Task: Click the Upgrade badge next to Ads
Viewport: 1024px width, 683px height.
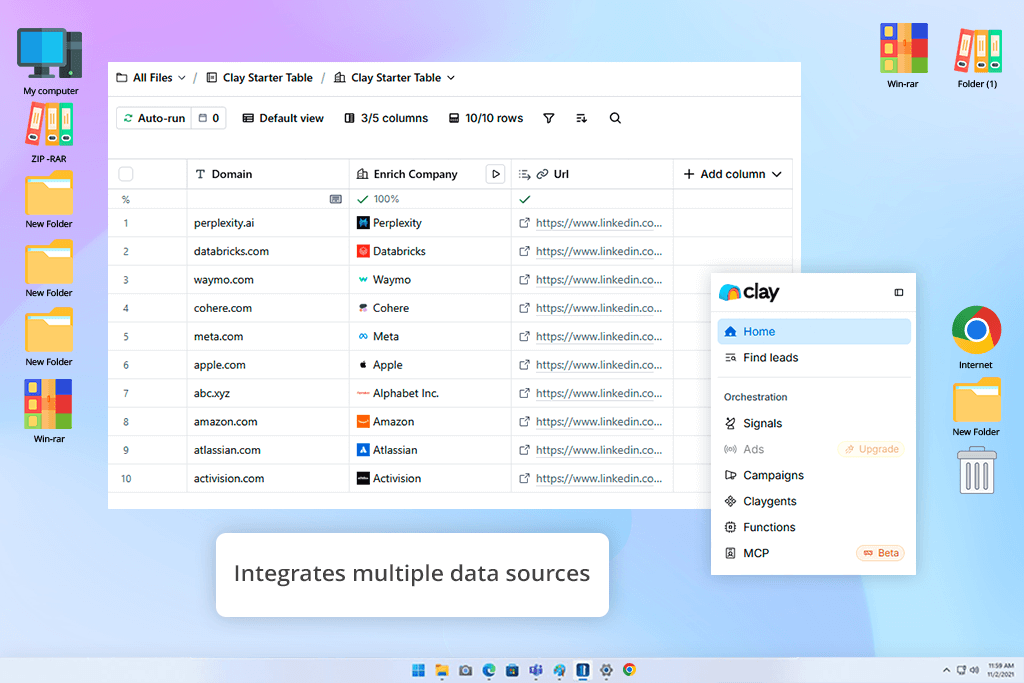Action: (x=871, y=449)
